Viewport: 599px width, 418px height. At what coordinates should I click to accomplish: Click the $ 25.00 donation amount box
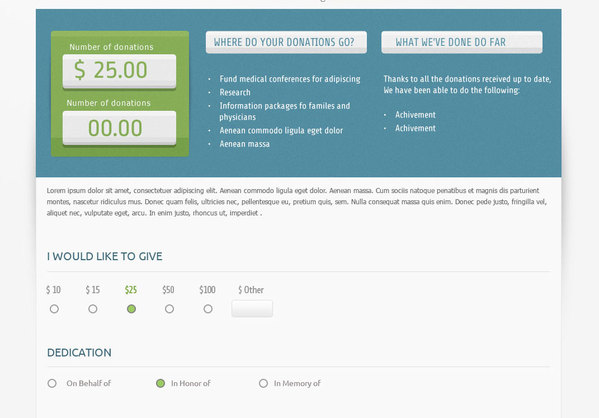pos(120,71)
